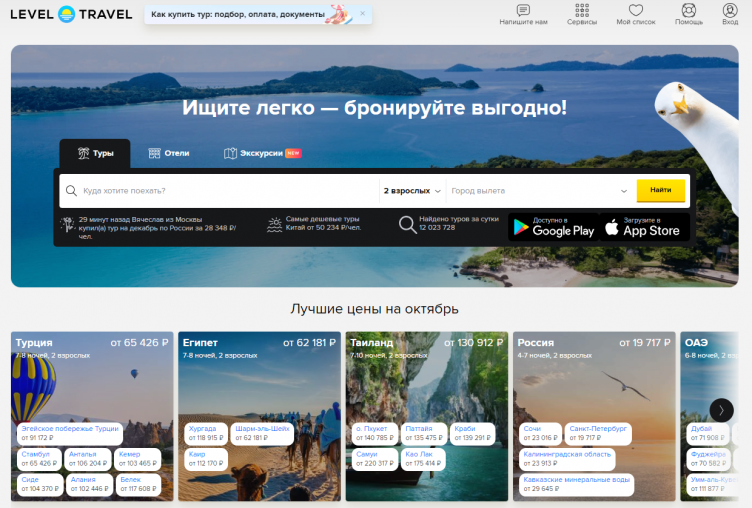The image size is (752, 508).
Task: Select the 'Белек' price chip
Action: click(x=139, y=484)
